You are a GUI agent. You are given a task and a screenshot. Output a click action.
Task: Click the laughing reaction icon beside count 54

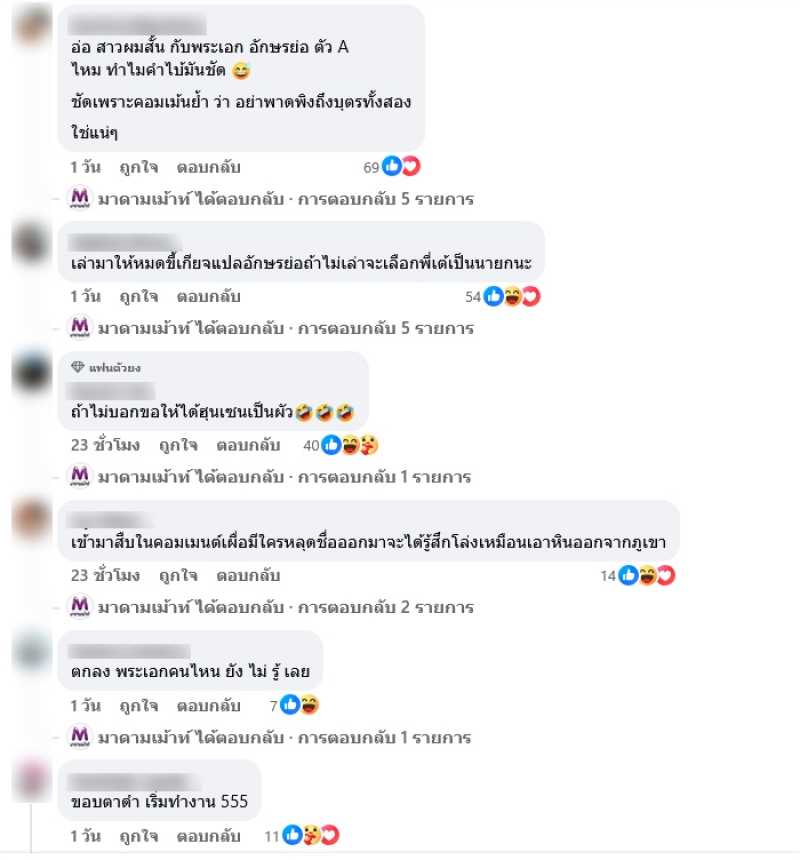(512, 296)
